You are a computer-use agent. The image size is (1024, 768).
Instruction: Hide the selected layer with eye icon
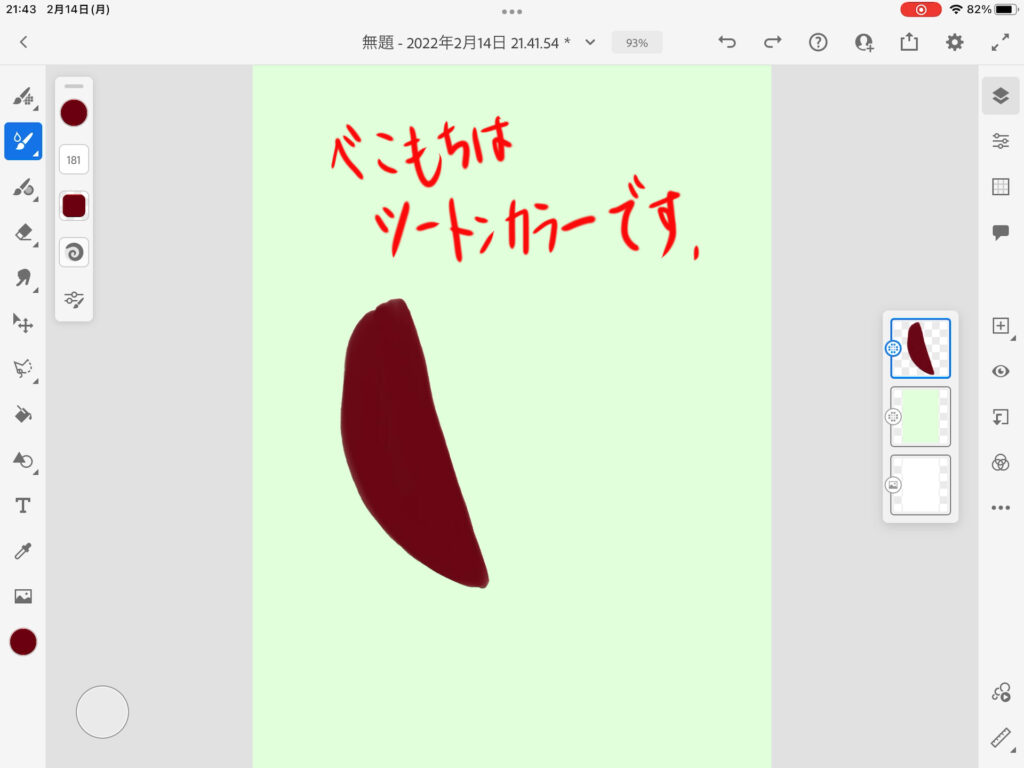1000,371
